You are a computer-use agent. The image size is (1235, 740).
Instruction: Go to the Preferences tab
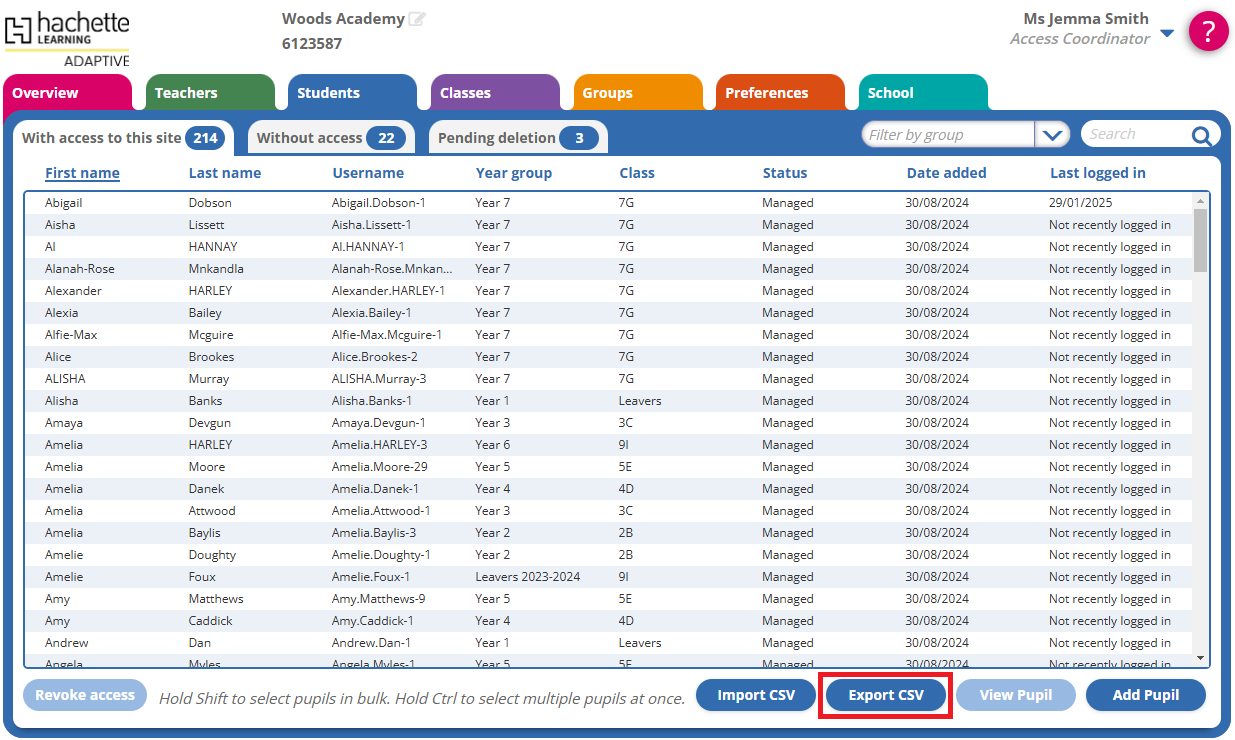coord(779,93)
